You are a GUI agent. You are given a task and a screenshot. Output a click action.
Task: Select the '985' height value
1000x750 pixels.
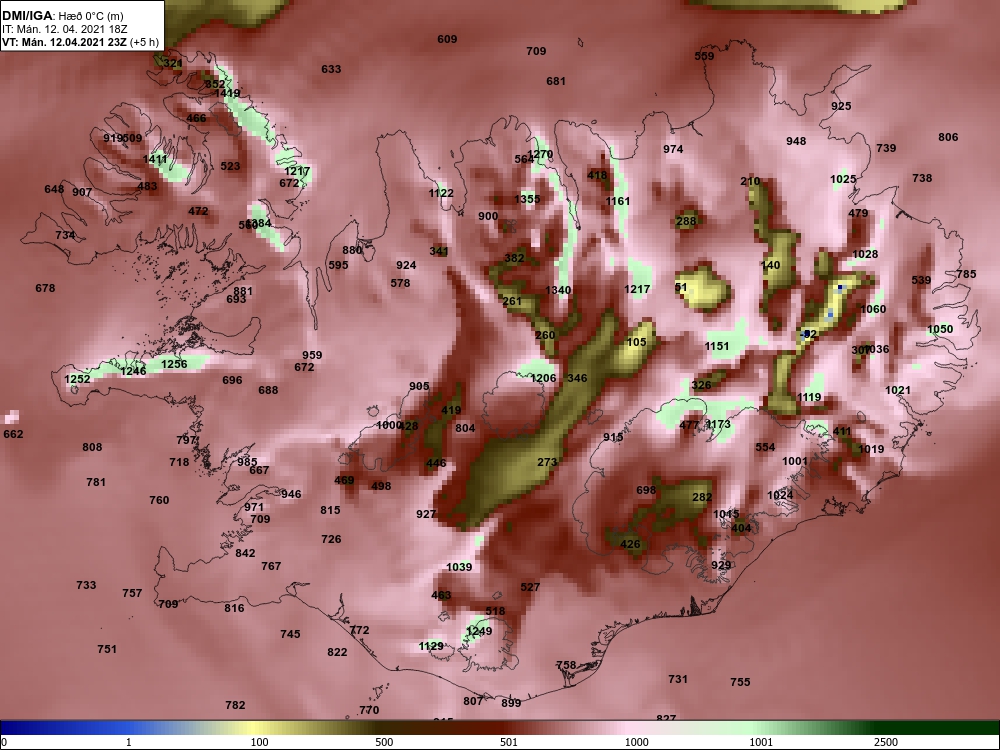click(x=247, y=462)
